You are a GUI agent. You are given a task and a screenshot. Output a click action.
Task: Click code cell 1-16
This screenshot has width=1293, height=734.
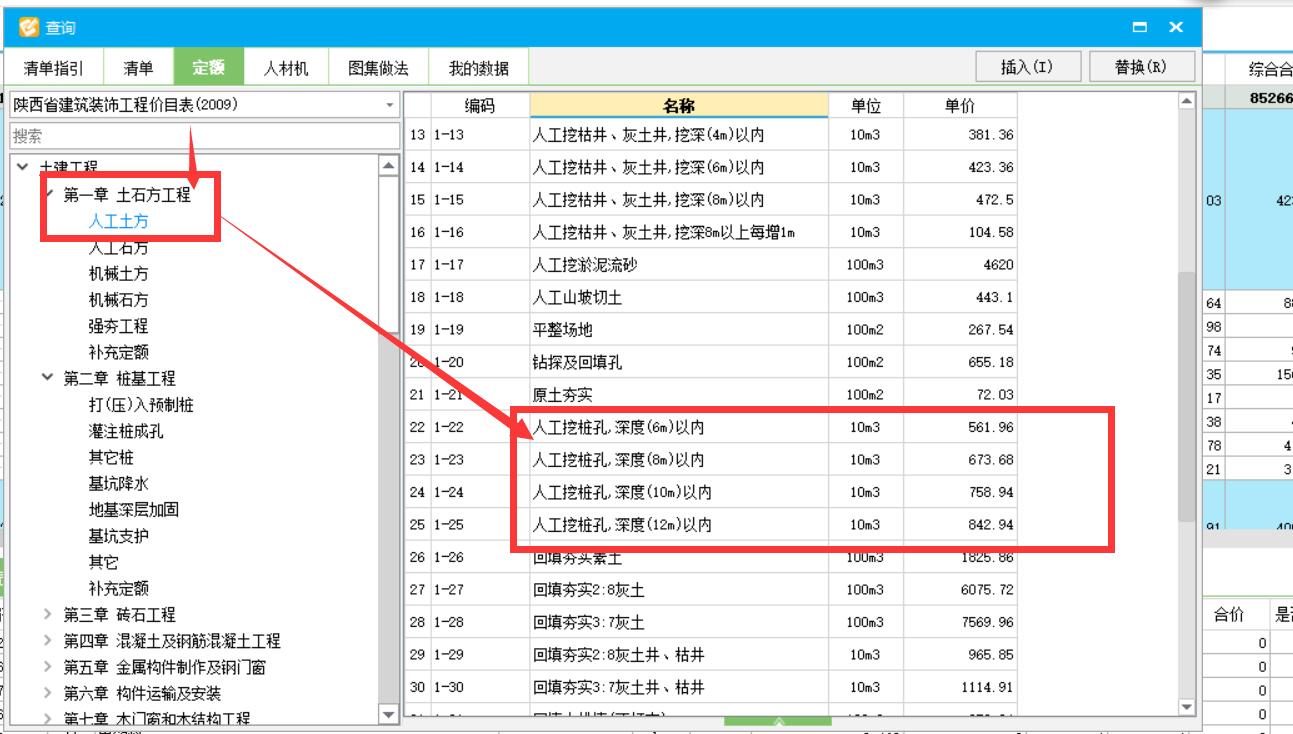[480, 232]
